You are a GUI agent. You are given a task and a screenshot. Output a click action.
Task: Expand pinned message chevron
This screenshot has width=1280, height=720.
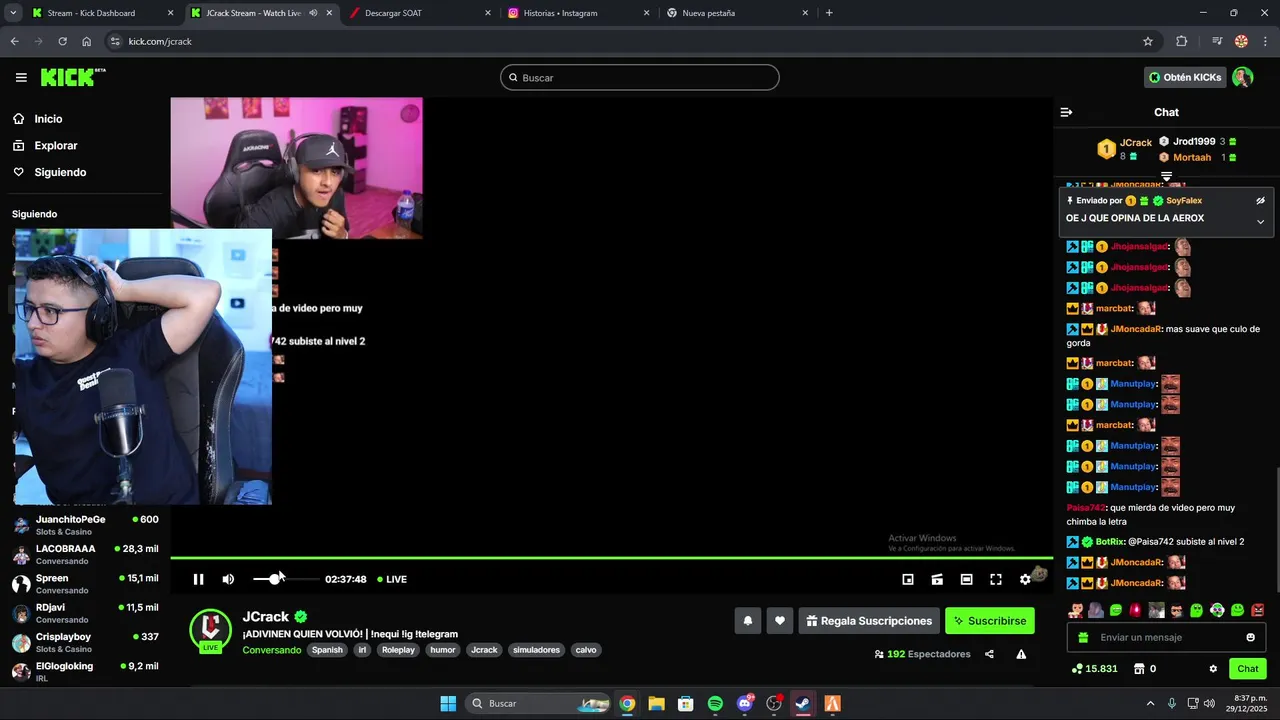[x=1260, y=222]
